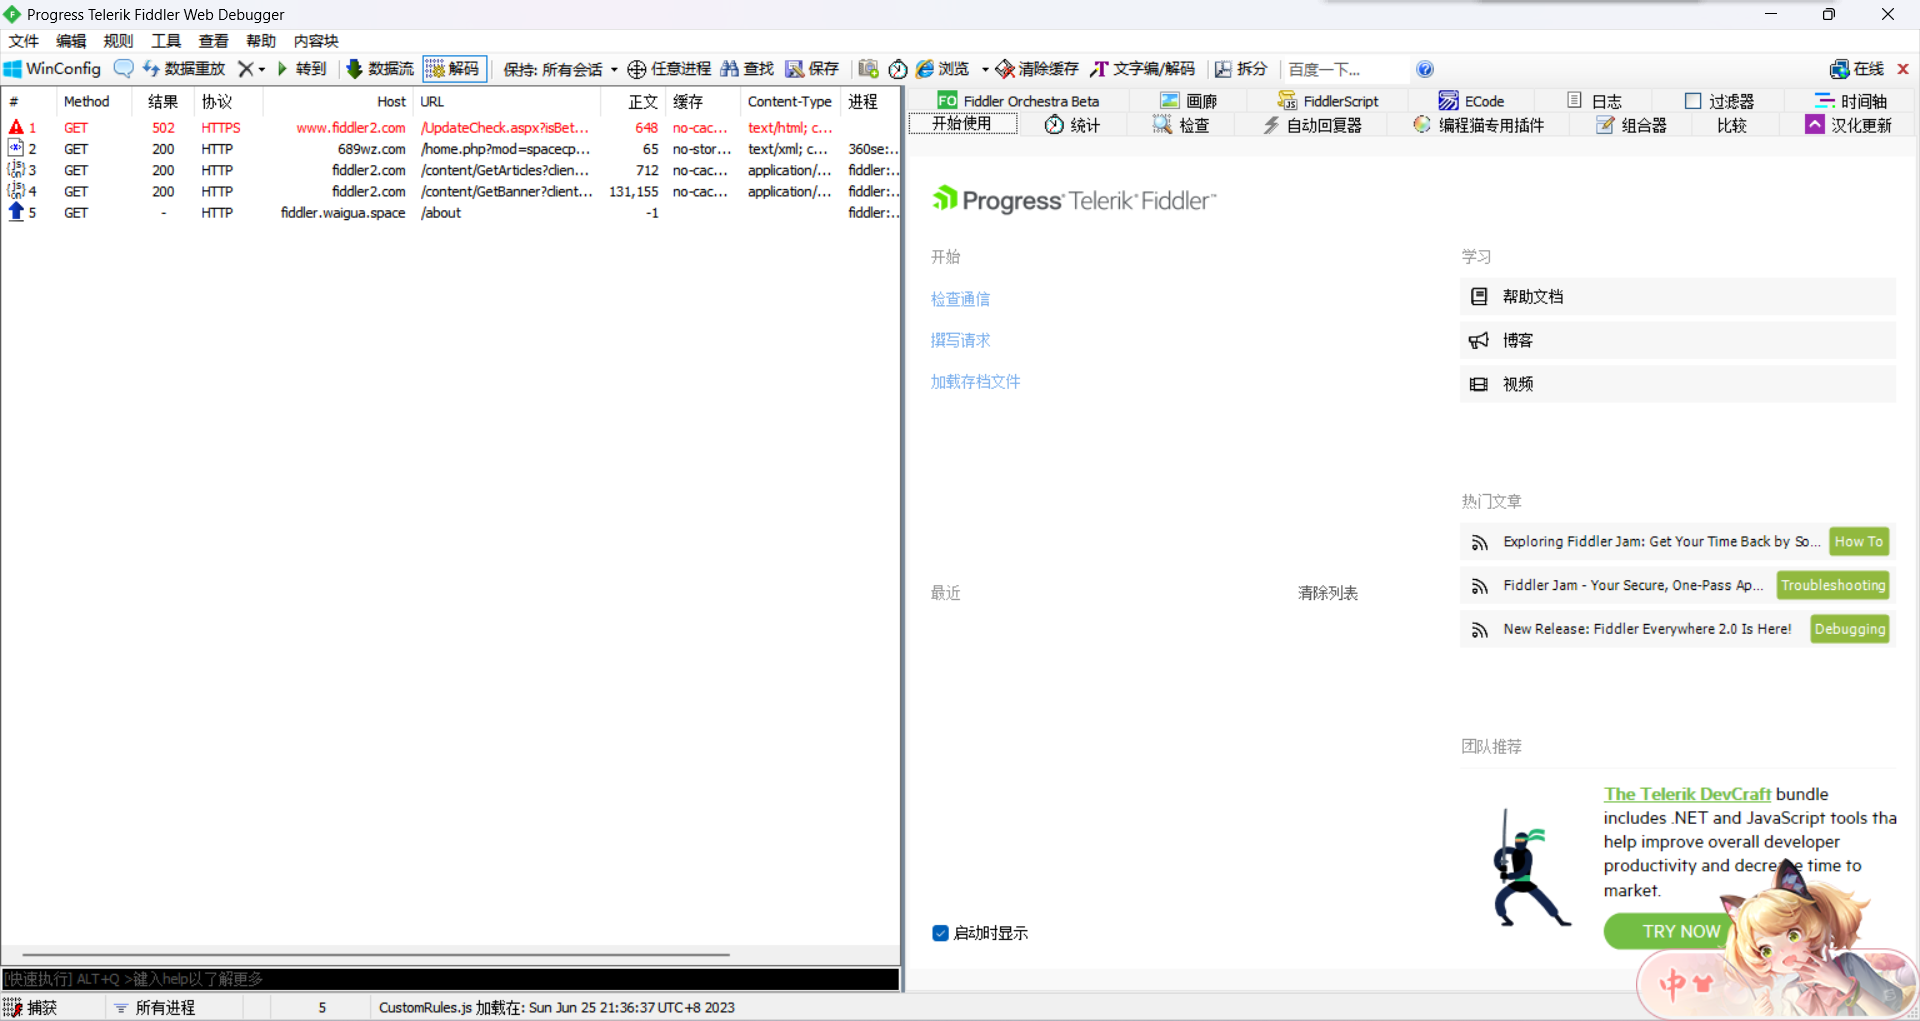Click the timer stopwatch icon in toolbar
1920x1021 pixels.
pyautogui.click(x=898, y=69)
